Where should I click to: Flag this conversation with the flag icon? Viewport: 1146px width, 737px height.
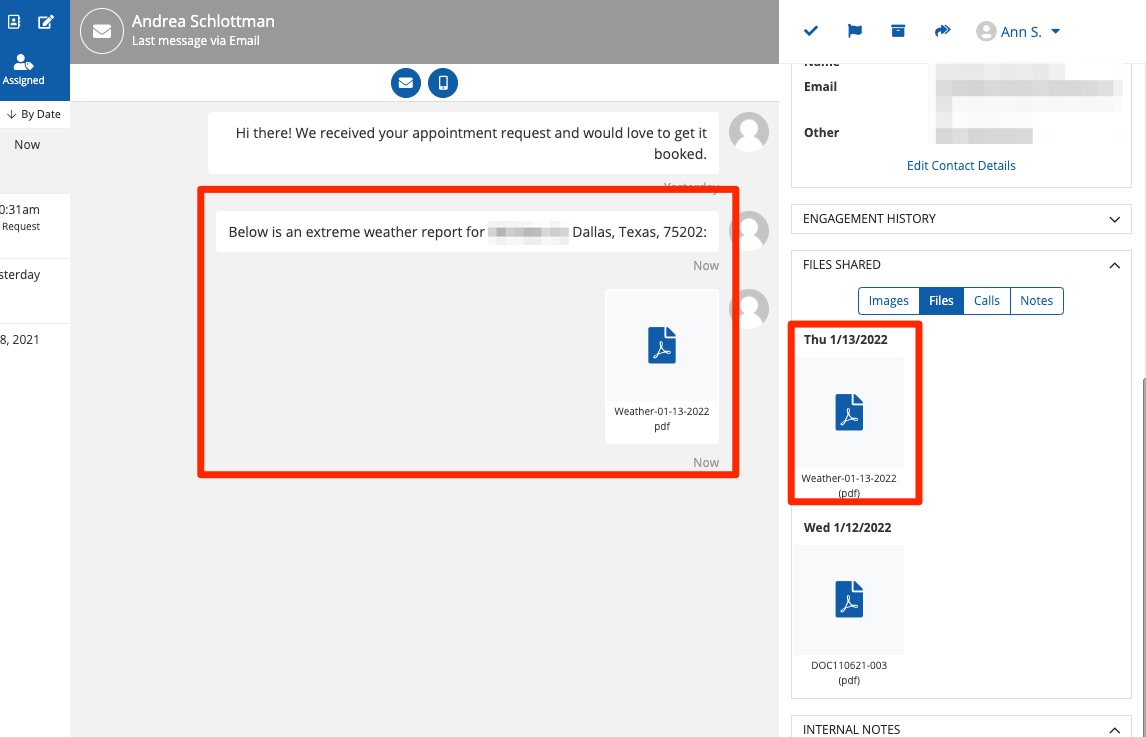pos(855,32)
